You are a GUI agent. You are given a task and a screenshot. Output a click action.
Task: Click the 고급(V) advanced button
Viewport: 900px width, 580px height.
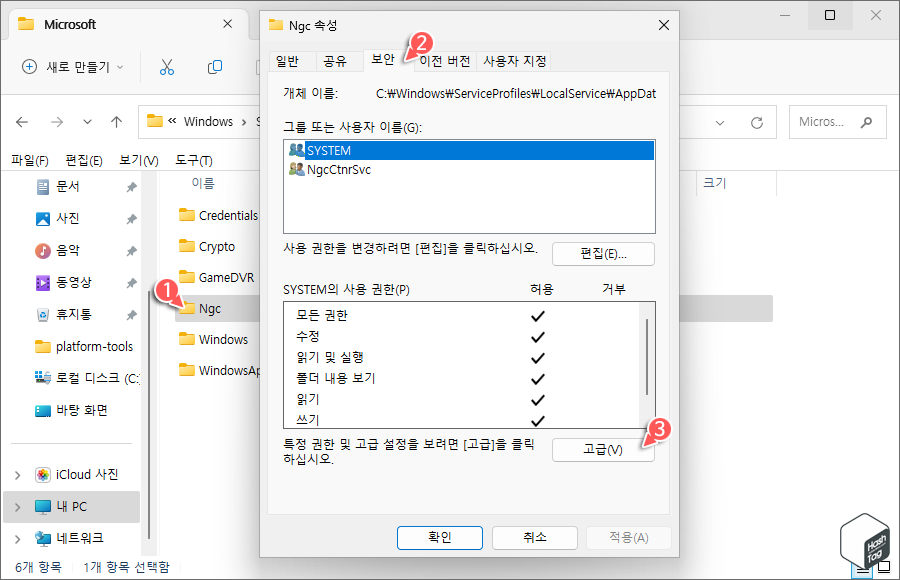pyautogui.click(x=603, y=450)
